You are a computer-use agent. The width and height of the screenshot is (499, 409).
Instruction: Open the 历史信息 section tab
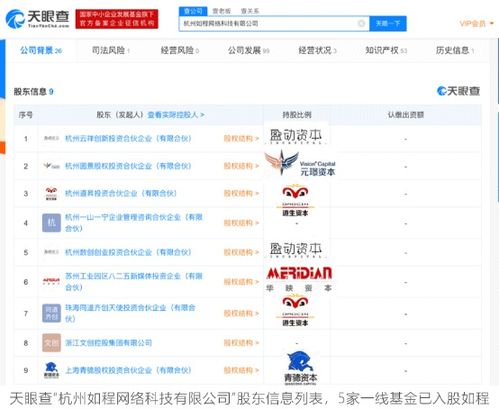pyautogui.click(x=455, y=50)
